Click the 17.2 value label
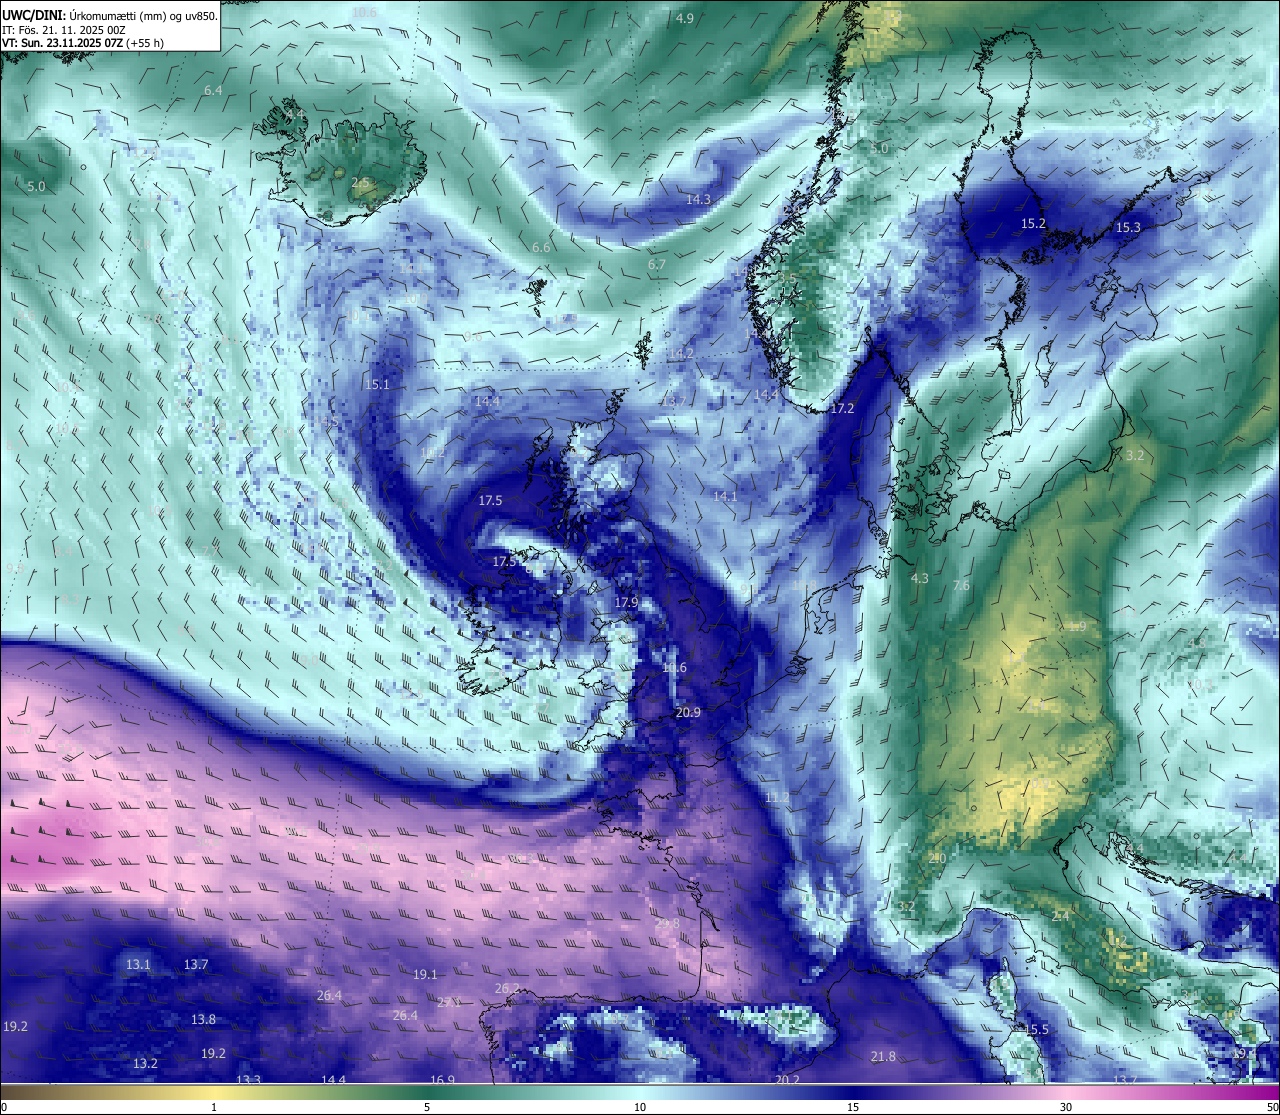Image resolution: width=1280 pixels, height=1115 pixels. 842,408
